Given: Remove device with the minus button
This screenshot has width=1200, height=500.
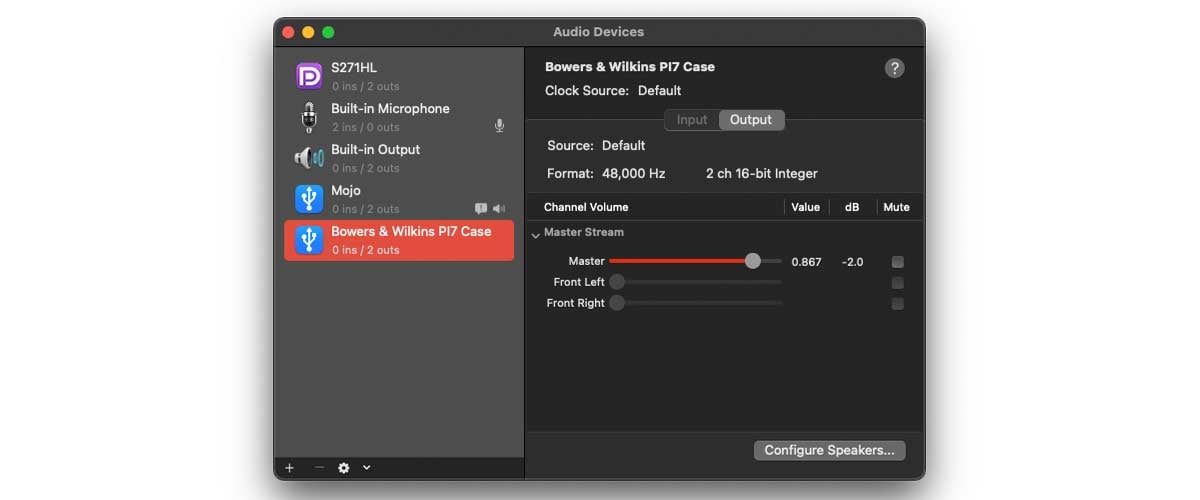Looking at the screenshot, I should click(319, 467).
